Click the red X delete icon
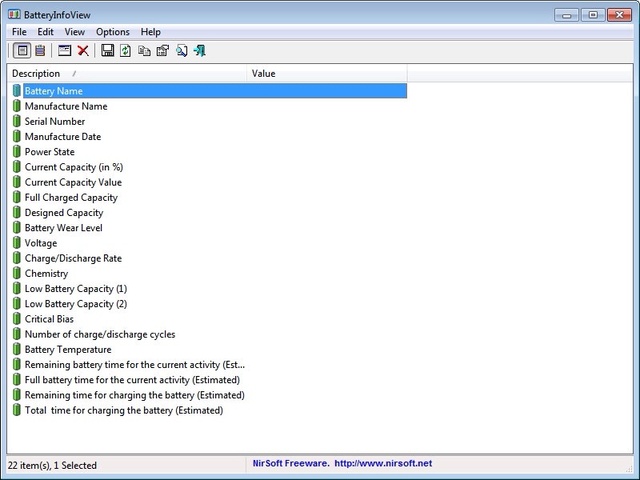The height and width of the screenshot is (480, 640). coord(83,51)
